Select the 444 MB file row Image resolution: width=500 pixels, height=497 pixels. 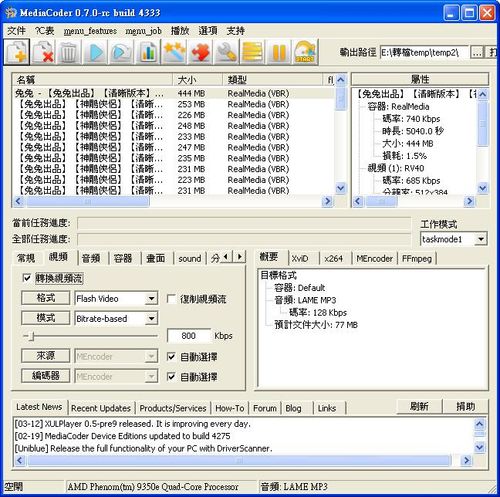pos(173,93)
